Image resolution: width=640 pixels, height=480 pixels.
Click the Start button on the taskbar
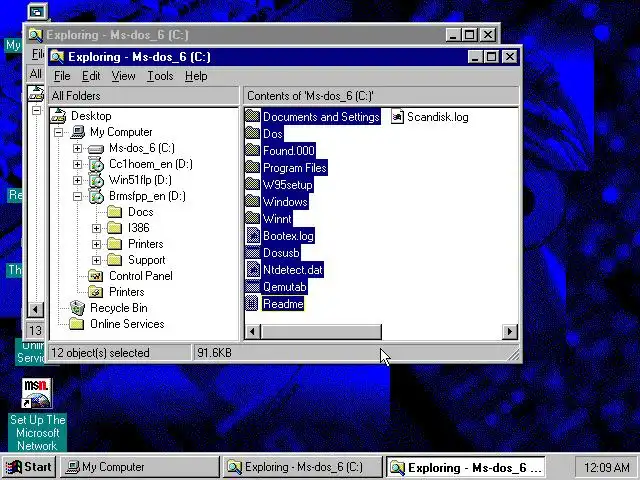click(x=29, y=467)
